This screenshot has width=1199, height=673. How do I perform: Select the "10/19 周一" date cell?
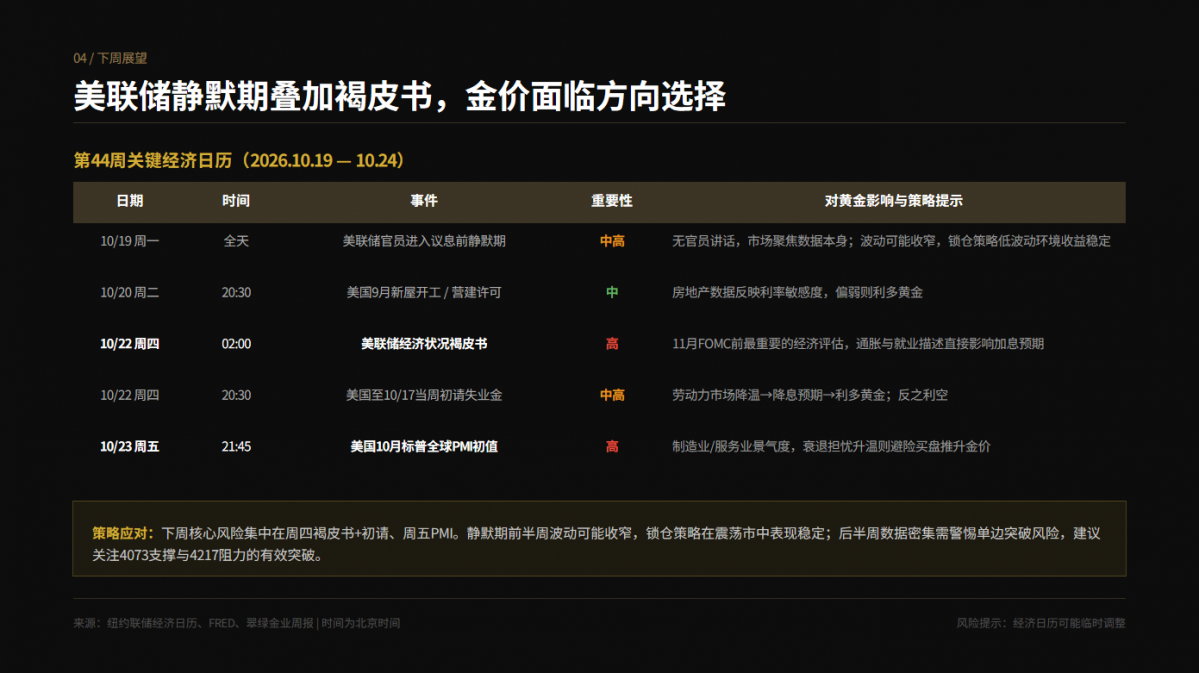(129, 241)
